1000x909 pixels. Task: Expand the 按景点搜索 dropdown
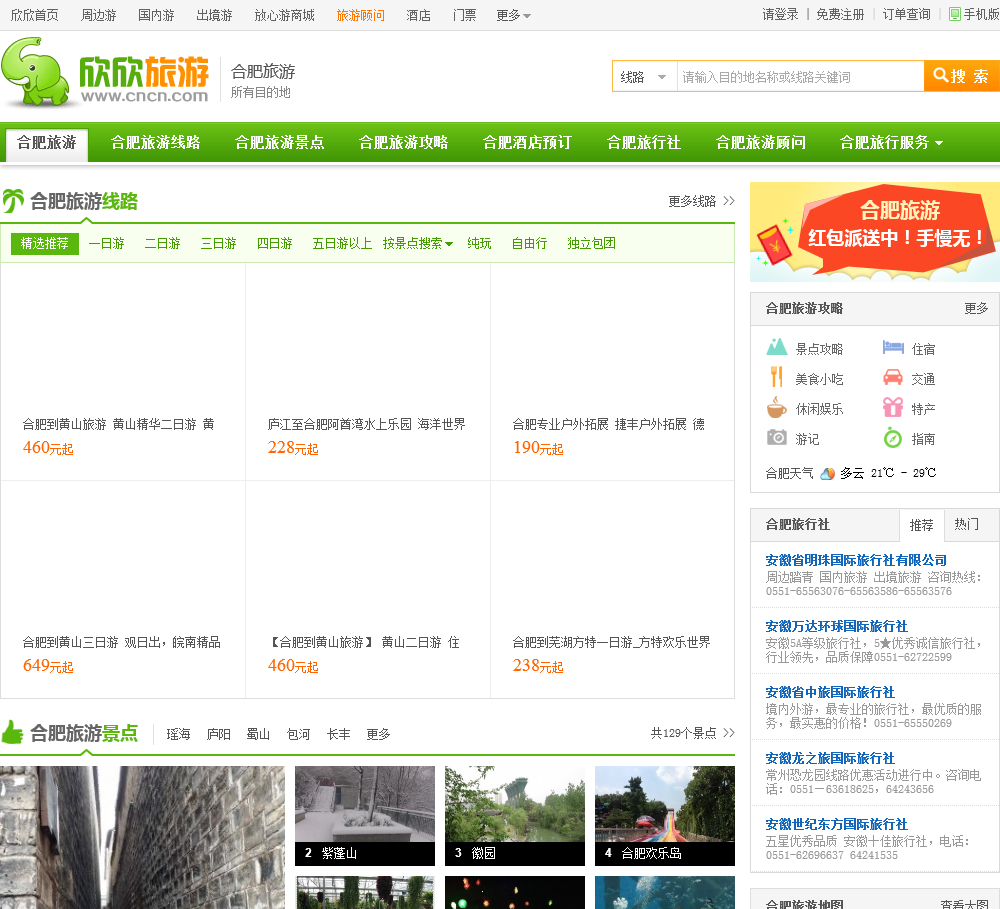[418, 244]
